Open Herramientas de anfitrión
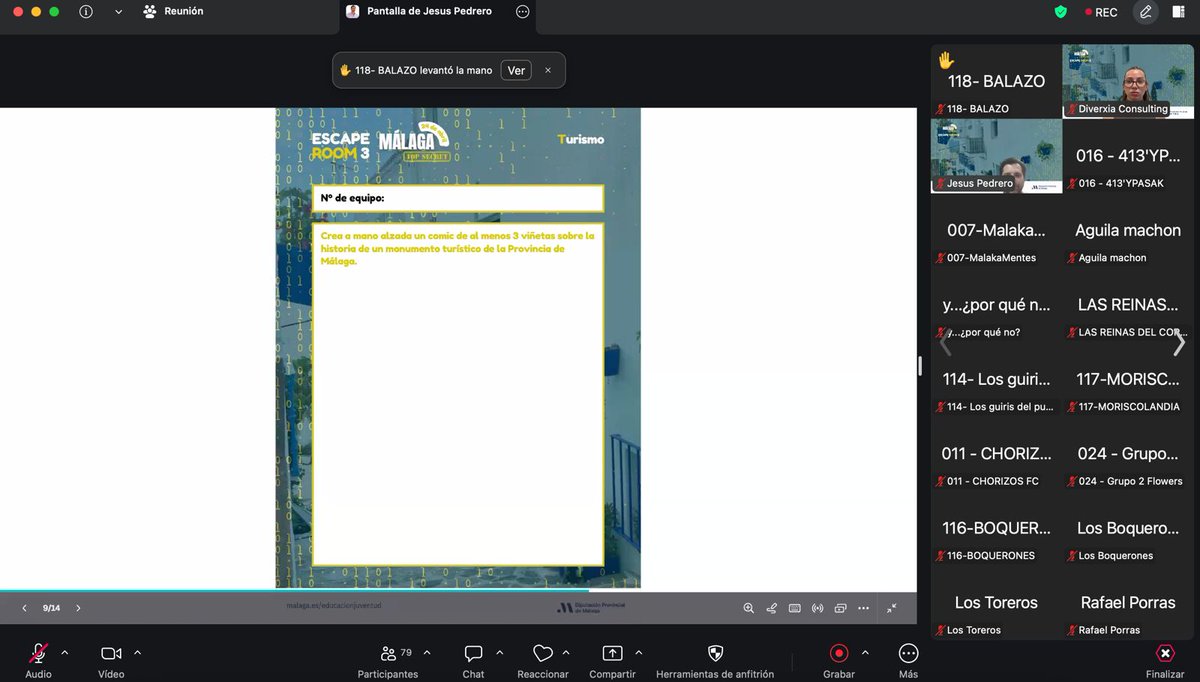This screenshot has width=1200, height=682. (x=715, y=660)
